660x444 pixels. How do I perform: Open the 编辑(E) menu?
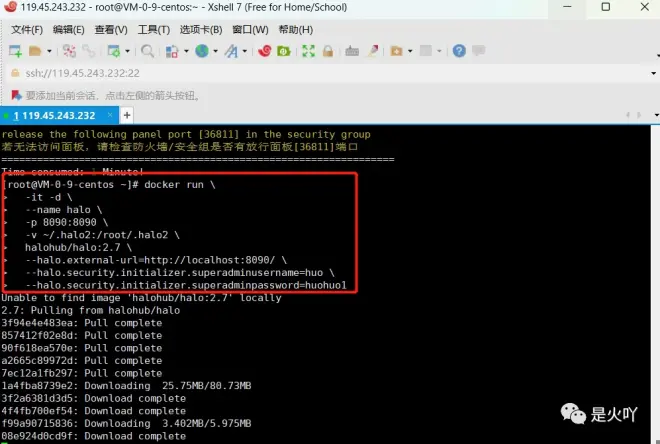click(x=69, y=30)
